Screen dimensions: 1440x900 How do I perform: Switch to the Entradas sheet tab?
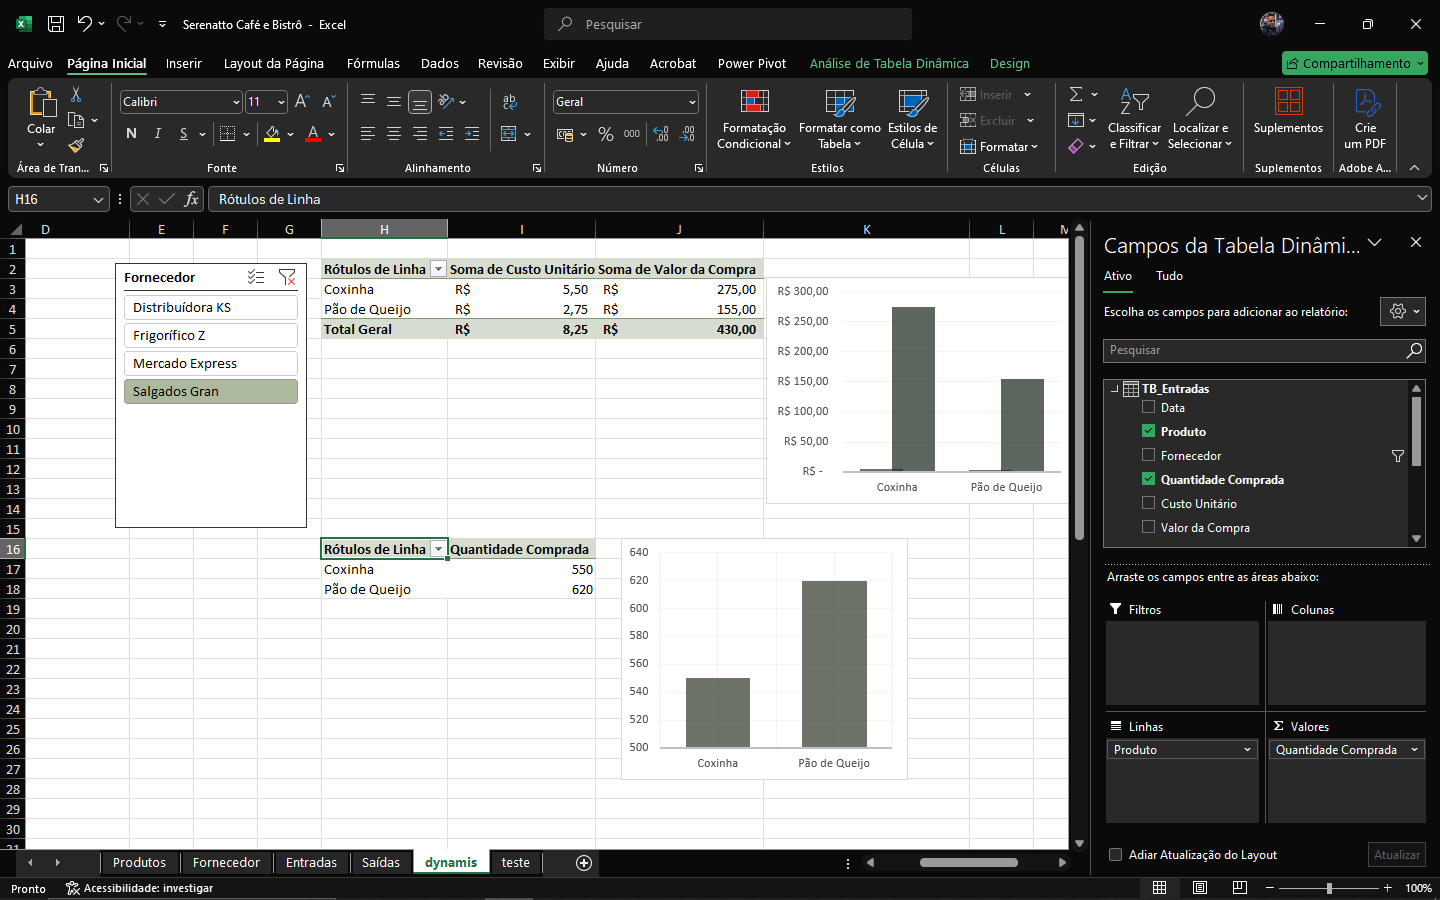311,863
